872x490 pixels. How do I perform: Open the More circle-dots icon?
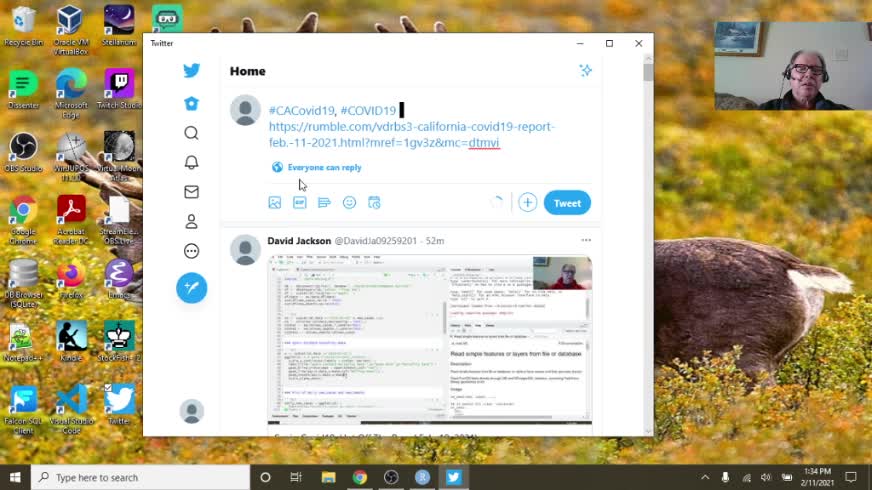tap(191, 251)
